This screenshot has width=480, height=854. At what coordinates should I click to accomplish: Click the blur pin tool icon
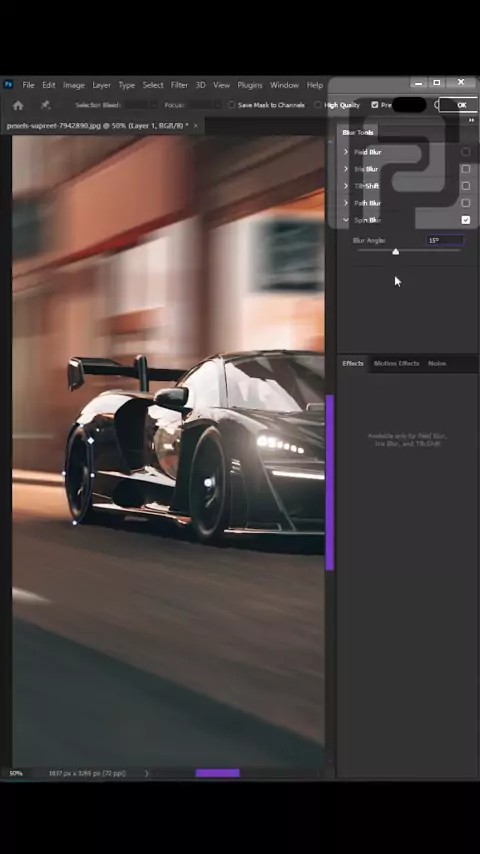tap(46, 105)
